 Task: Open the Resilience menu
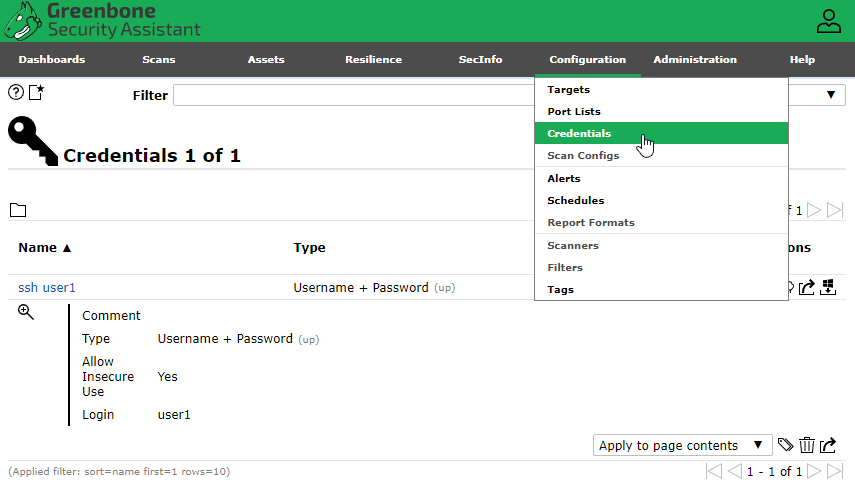[374, 59]
